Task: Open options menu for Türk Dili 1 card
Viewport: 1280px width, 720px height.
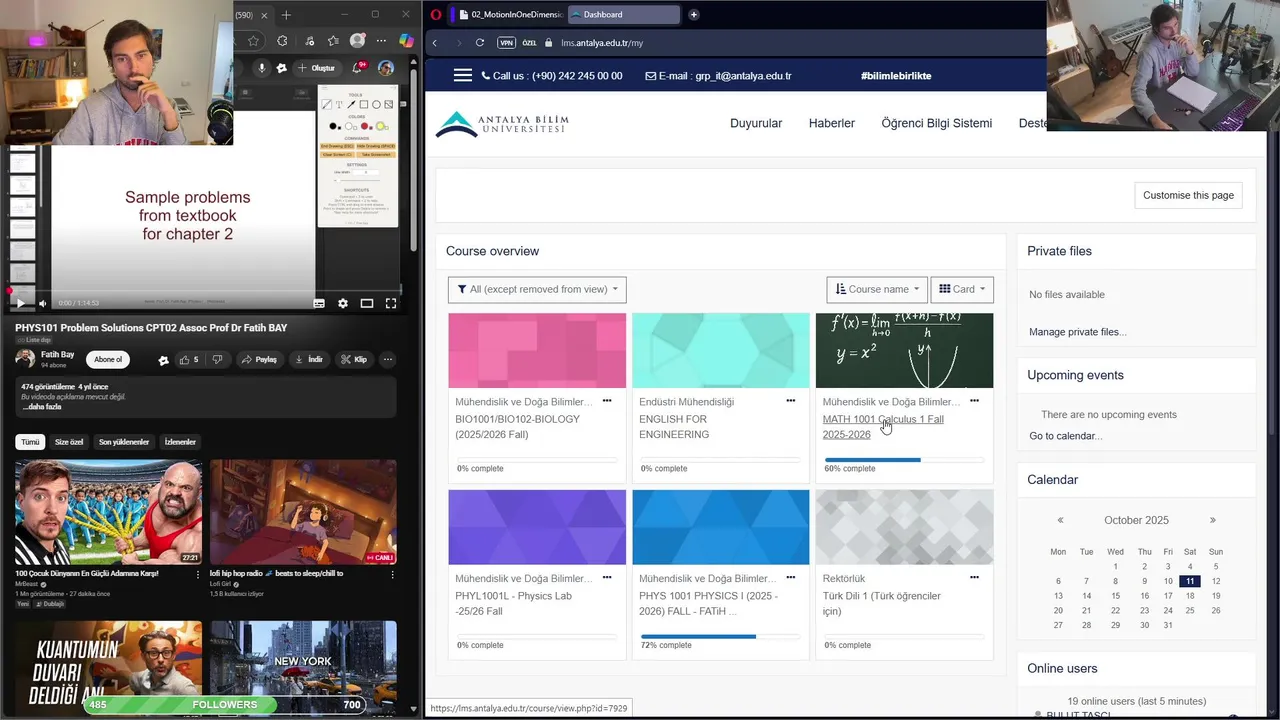Action: 974,577
